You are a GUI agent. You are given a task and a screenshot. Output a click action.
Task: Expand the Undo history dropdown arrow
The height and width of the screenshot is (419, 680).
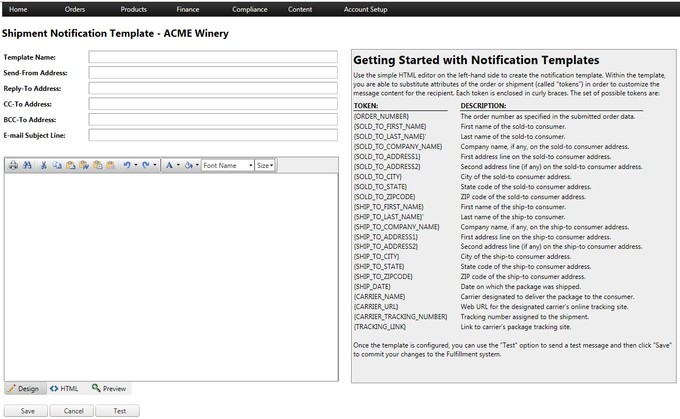(x=135, y=165)
